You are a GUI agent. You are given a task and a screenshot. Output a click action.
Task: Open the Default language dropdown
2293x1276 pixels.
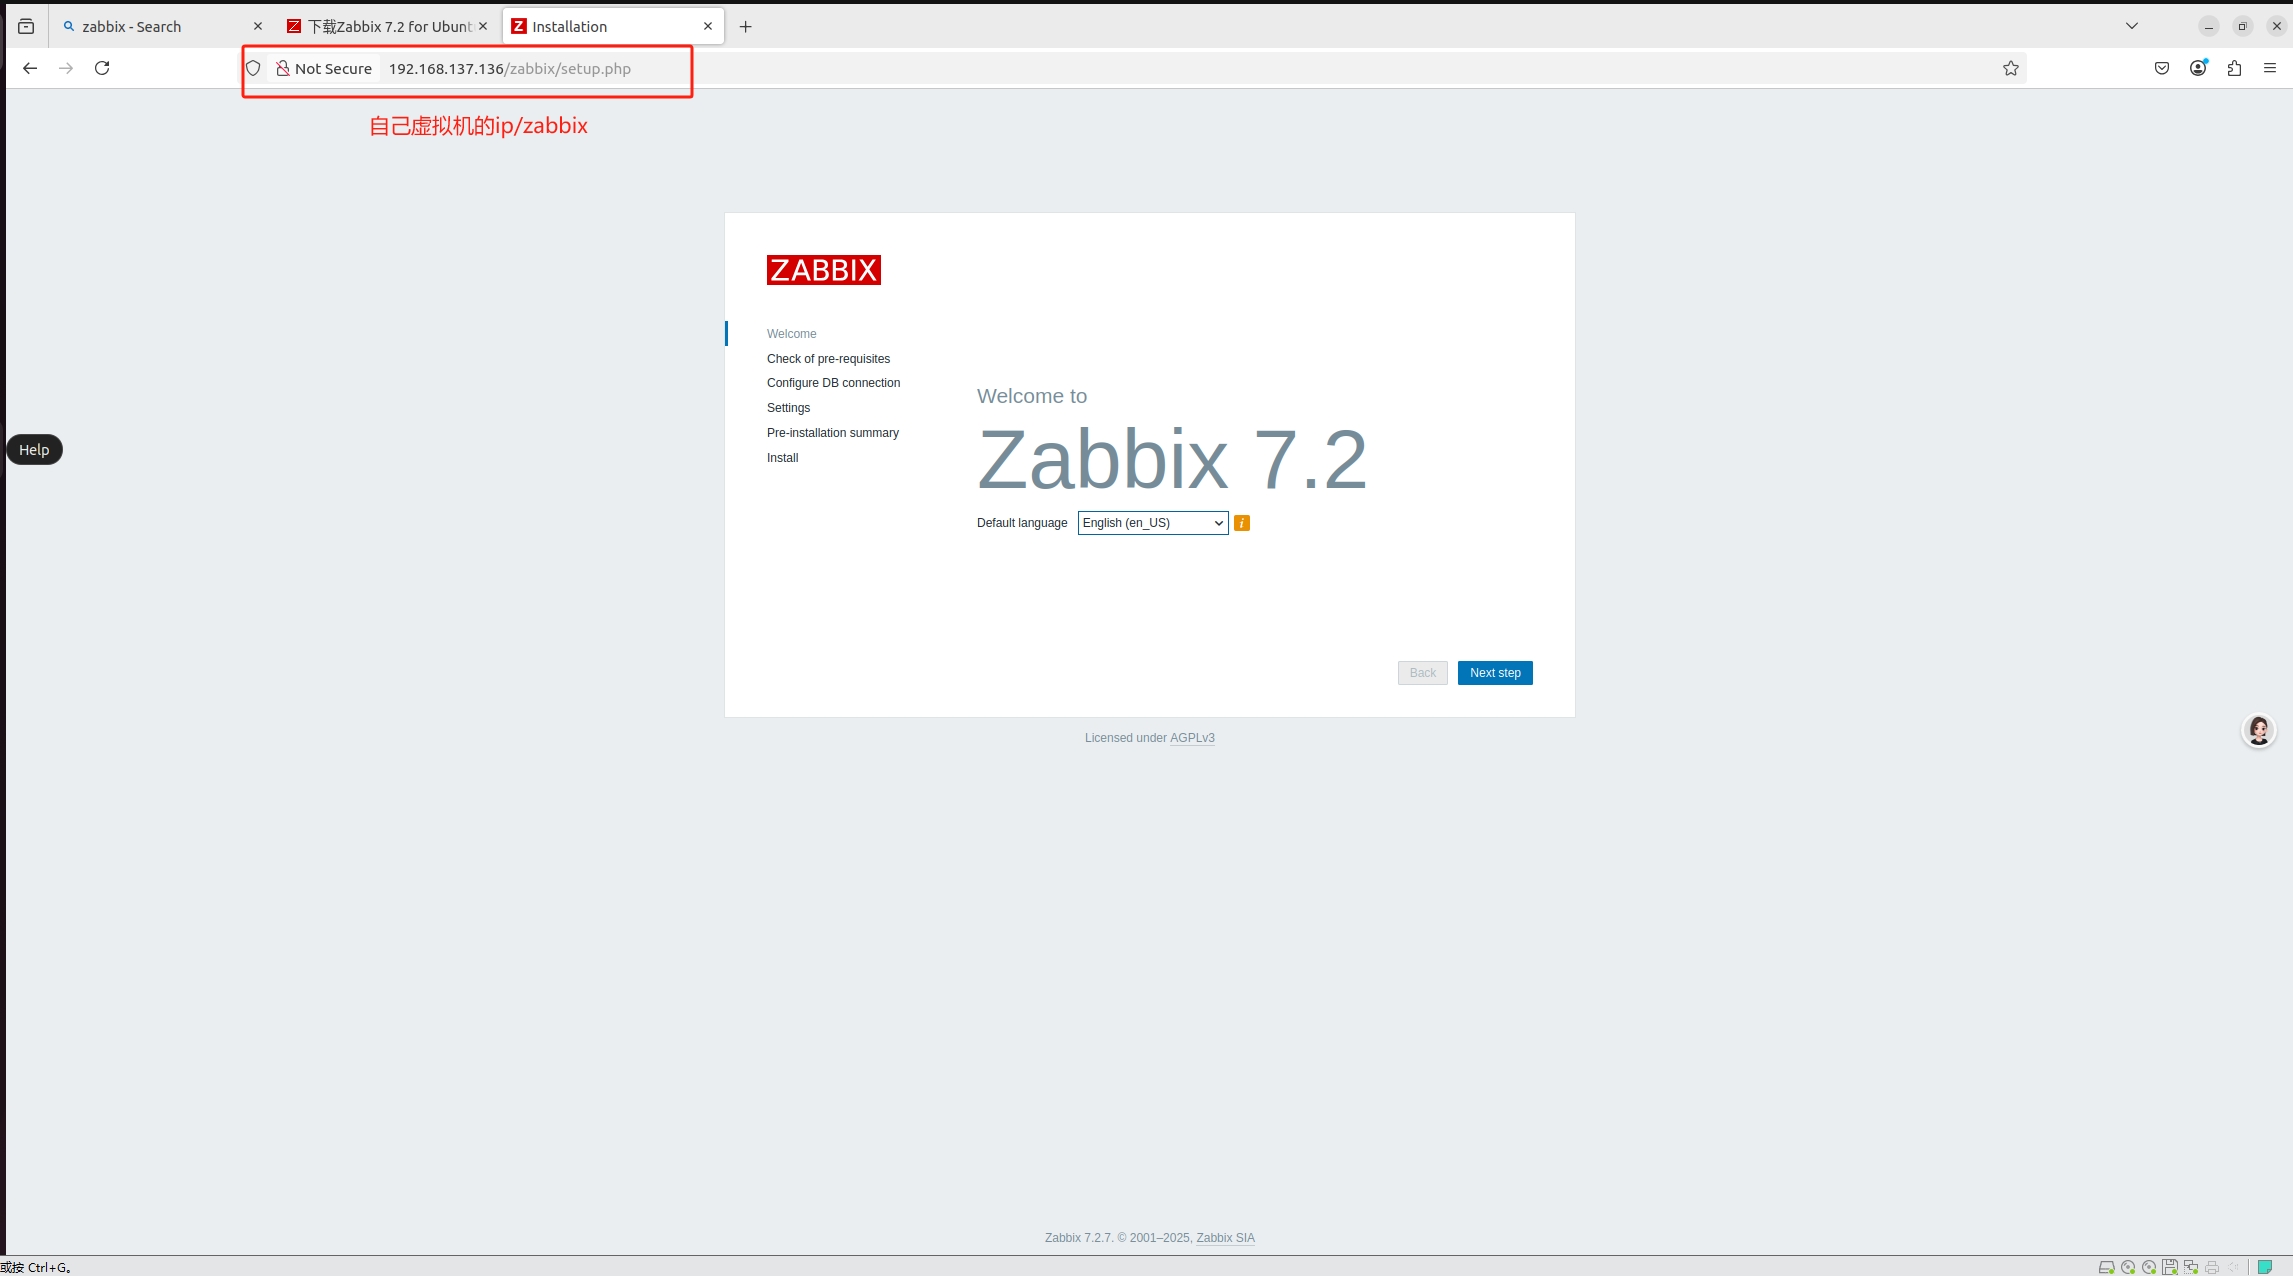click(1152, 523)
